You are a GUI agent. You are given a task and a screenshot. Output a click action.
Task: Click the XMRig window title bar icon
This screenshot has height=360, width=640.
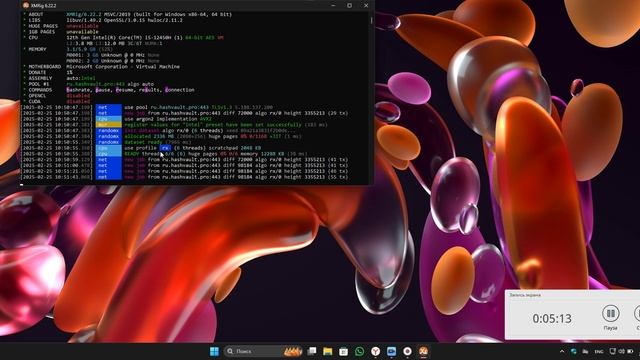click(26, 5)
